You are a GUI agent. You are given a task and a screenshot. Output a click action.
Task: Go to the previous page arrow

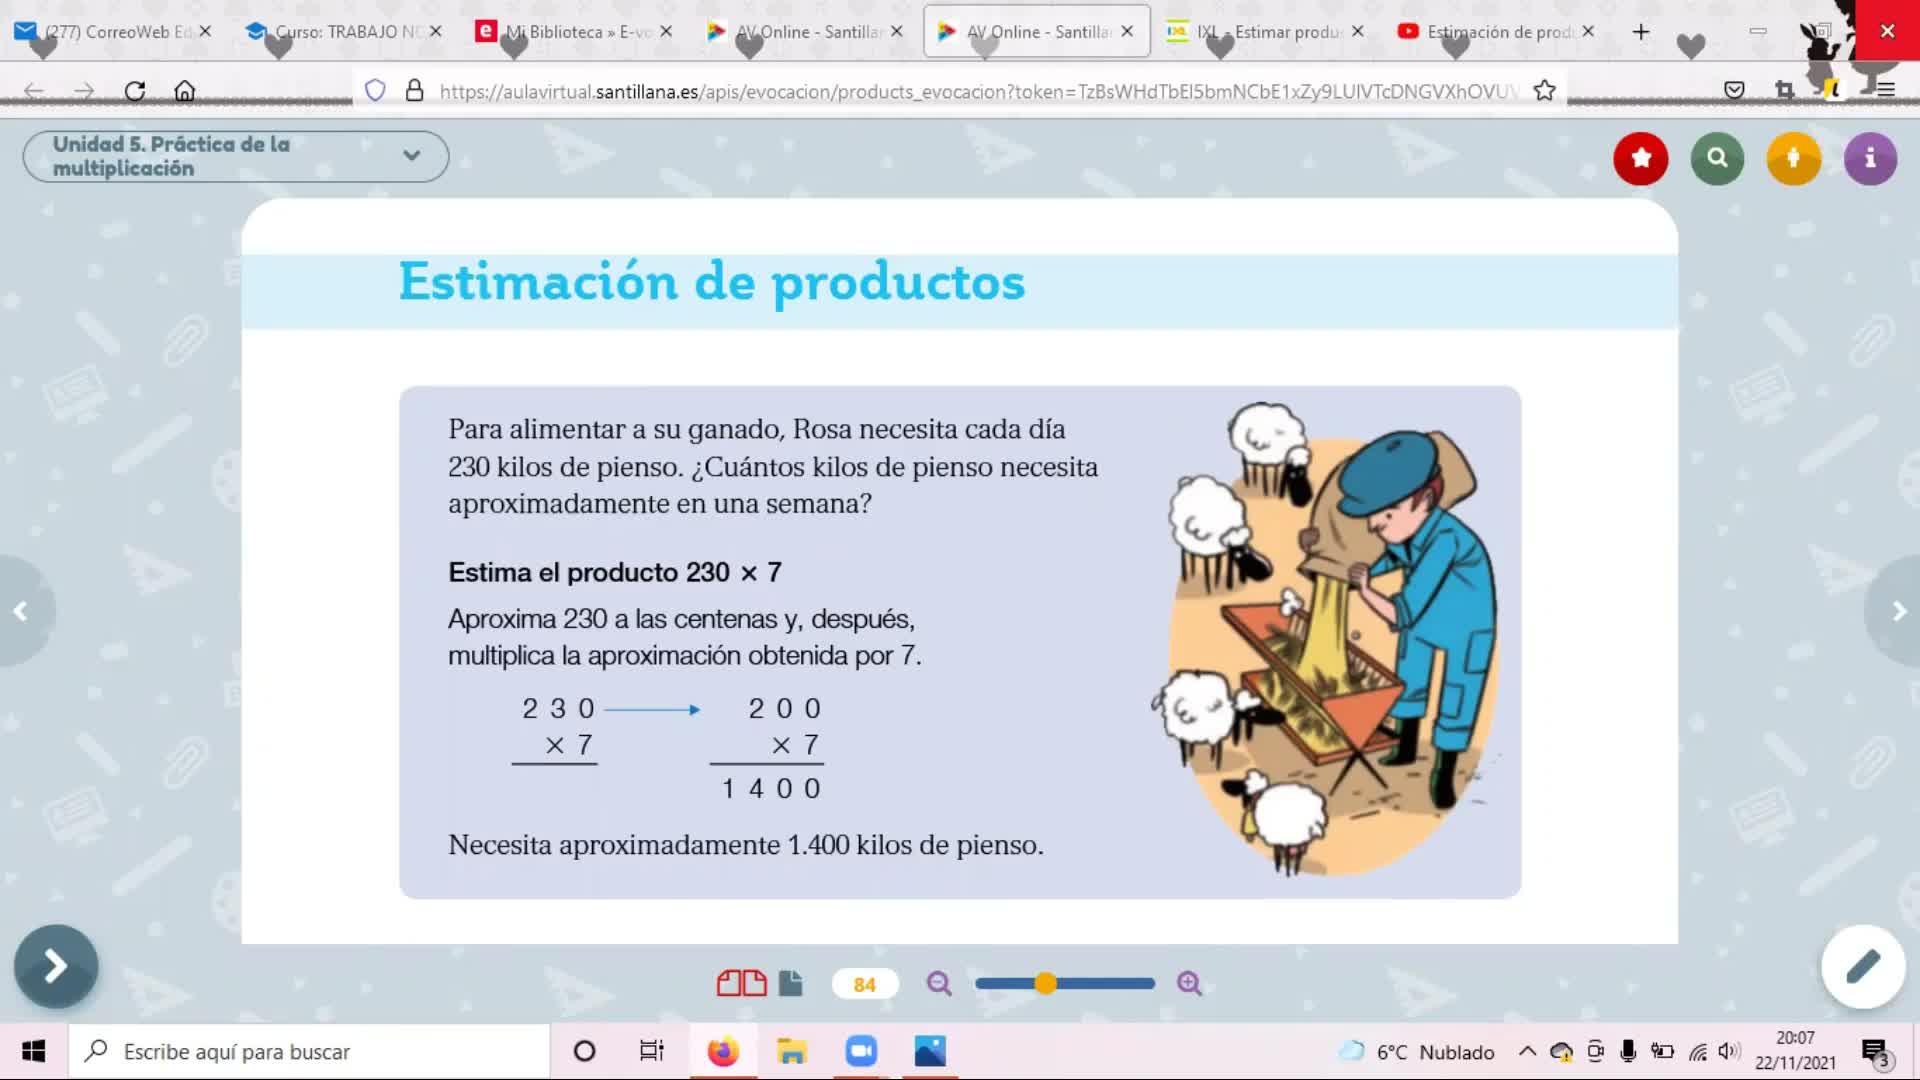(x=20, y=611)
